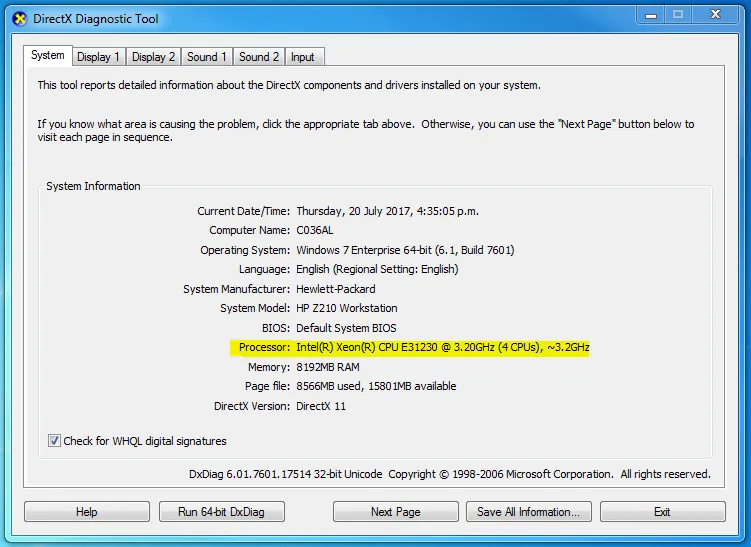Viewport: 751px width, 547px height.
Task: Click the date text Thursday, 20 July 2017
Action: pos(353,211)
